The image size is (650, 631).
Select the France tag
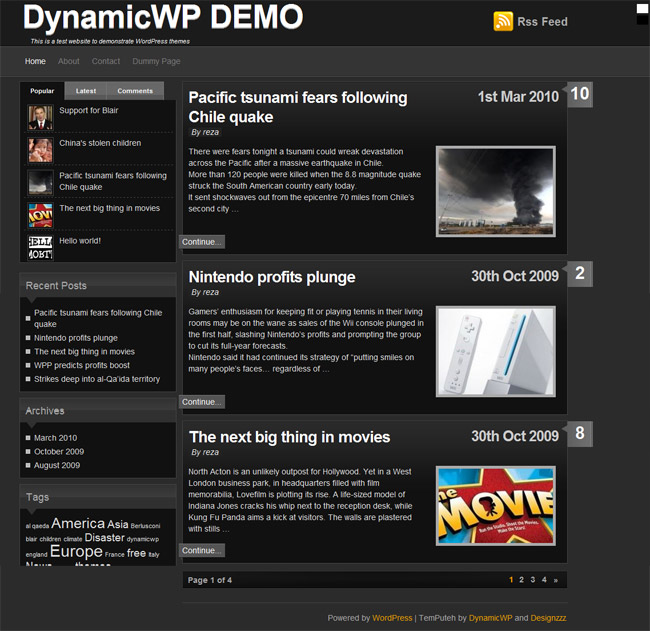[x=115, y=554]
